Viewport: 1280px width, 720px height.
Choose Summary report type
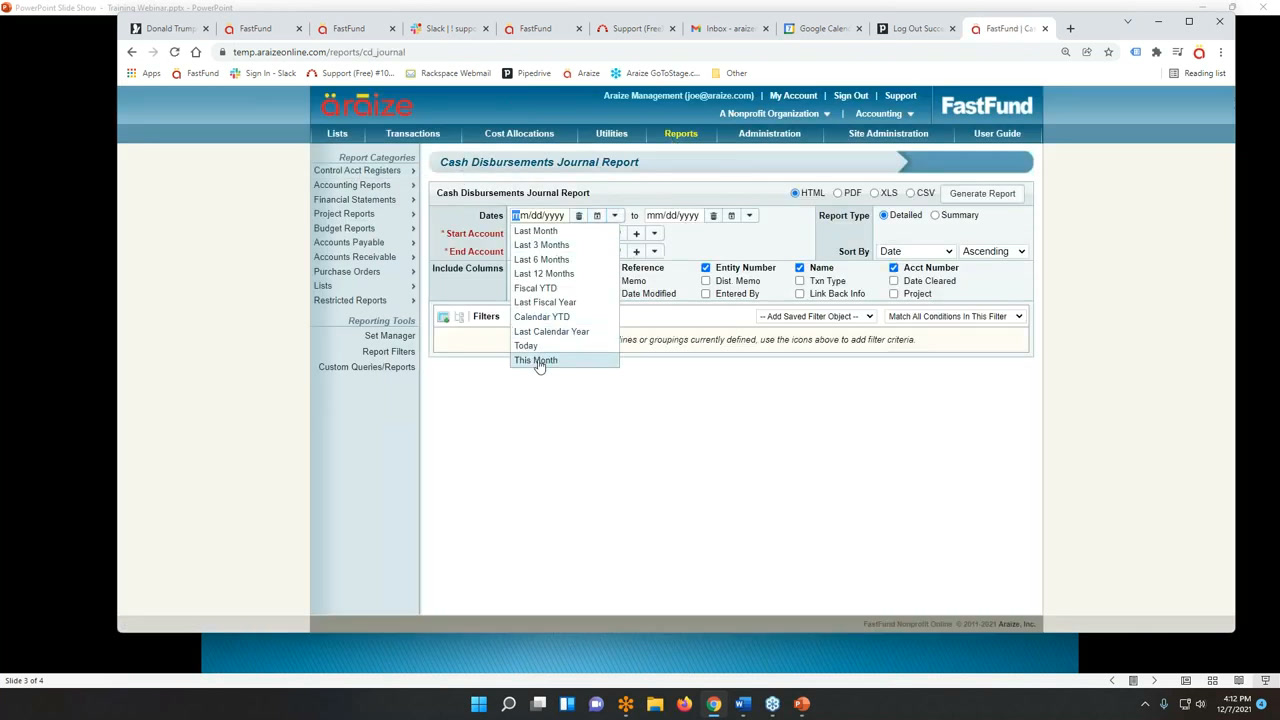[x=935, y=215]
